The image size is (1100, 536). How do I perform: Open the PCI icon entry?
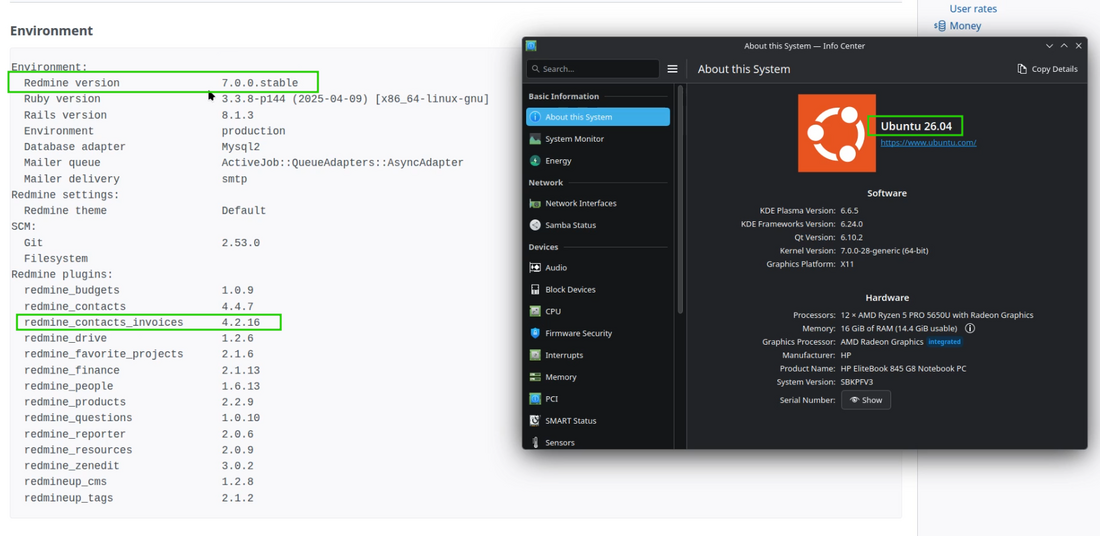535,398
